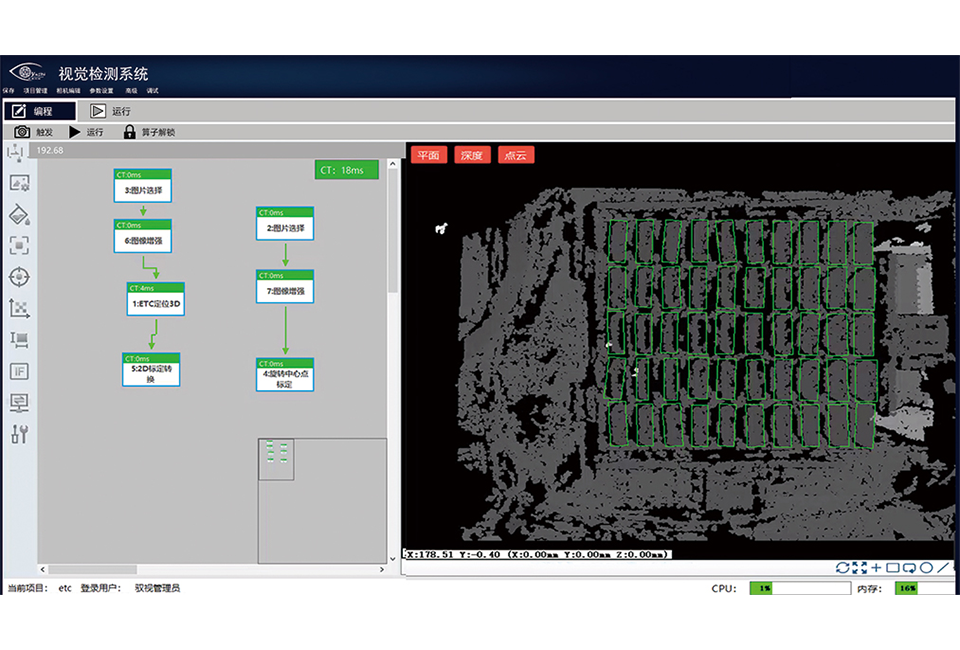Image resolution: width=960 pixels, height=650 pixels.
Task: Select the 1:ETC定位3D flow node
Action: [156, 304]
